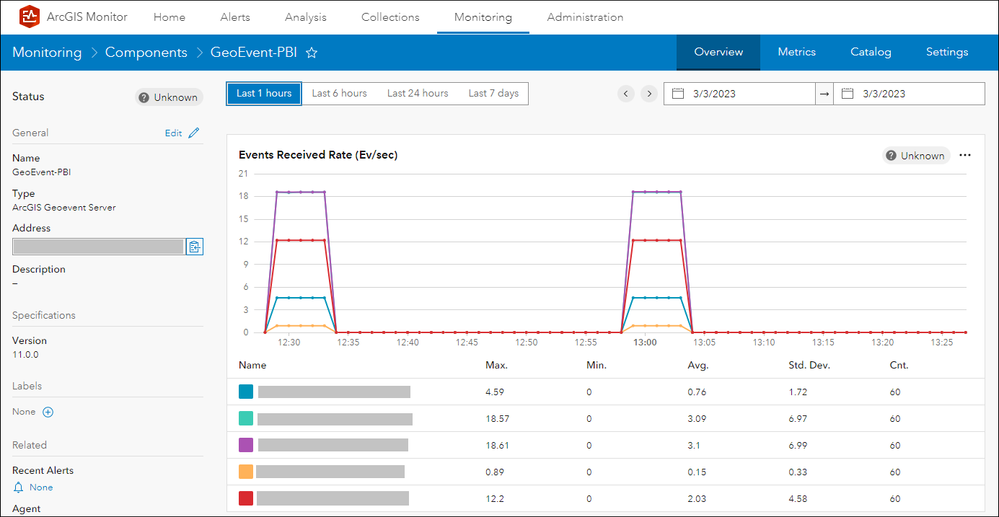The image size is (999, 517).
Task: Select Last 24 hours range
Action: (x=418, y=93)
